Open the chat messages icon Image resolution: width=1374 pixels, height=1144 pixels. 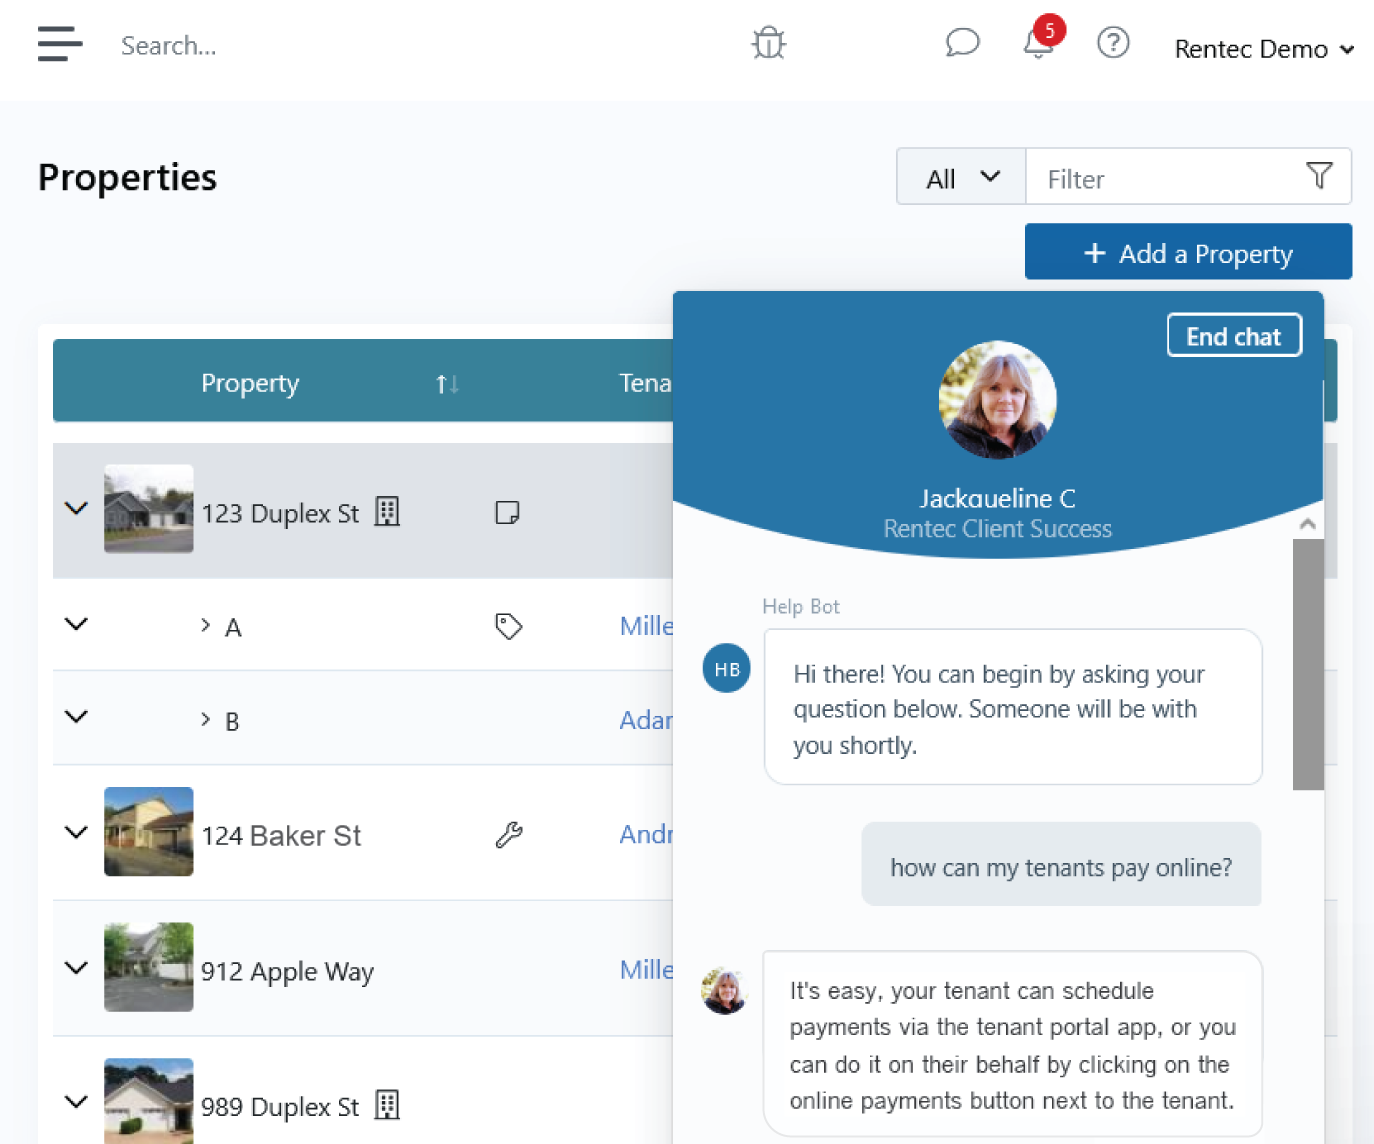pyautogui.click(x=962, y=43)
